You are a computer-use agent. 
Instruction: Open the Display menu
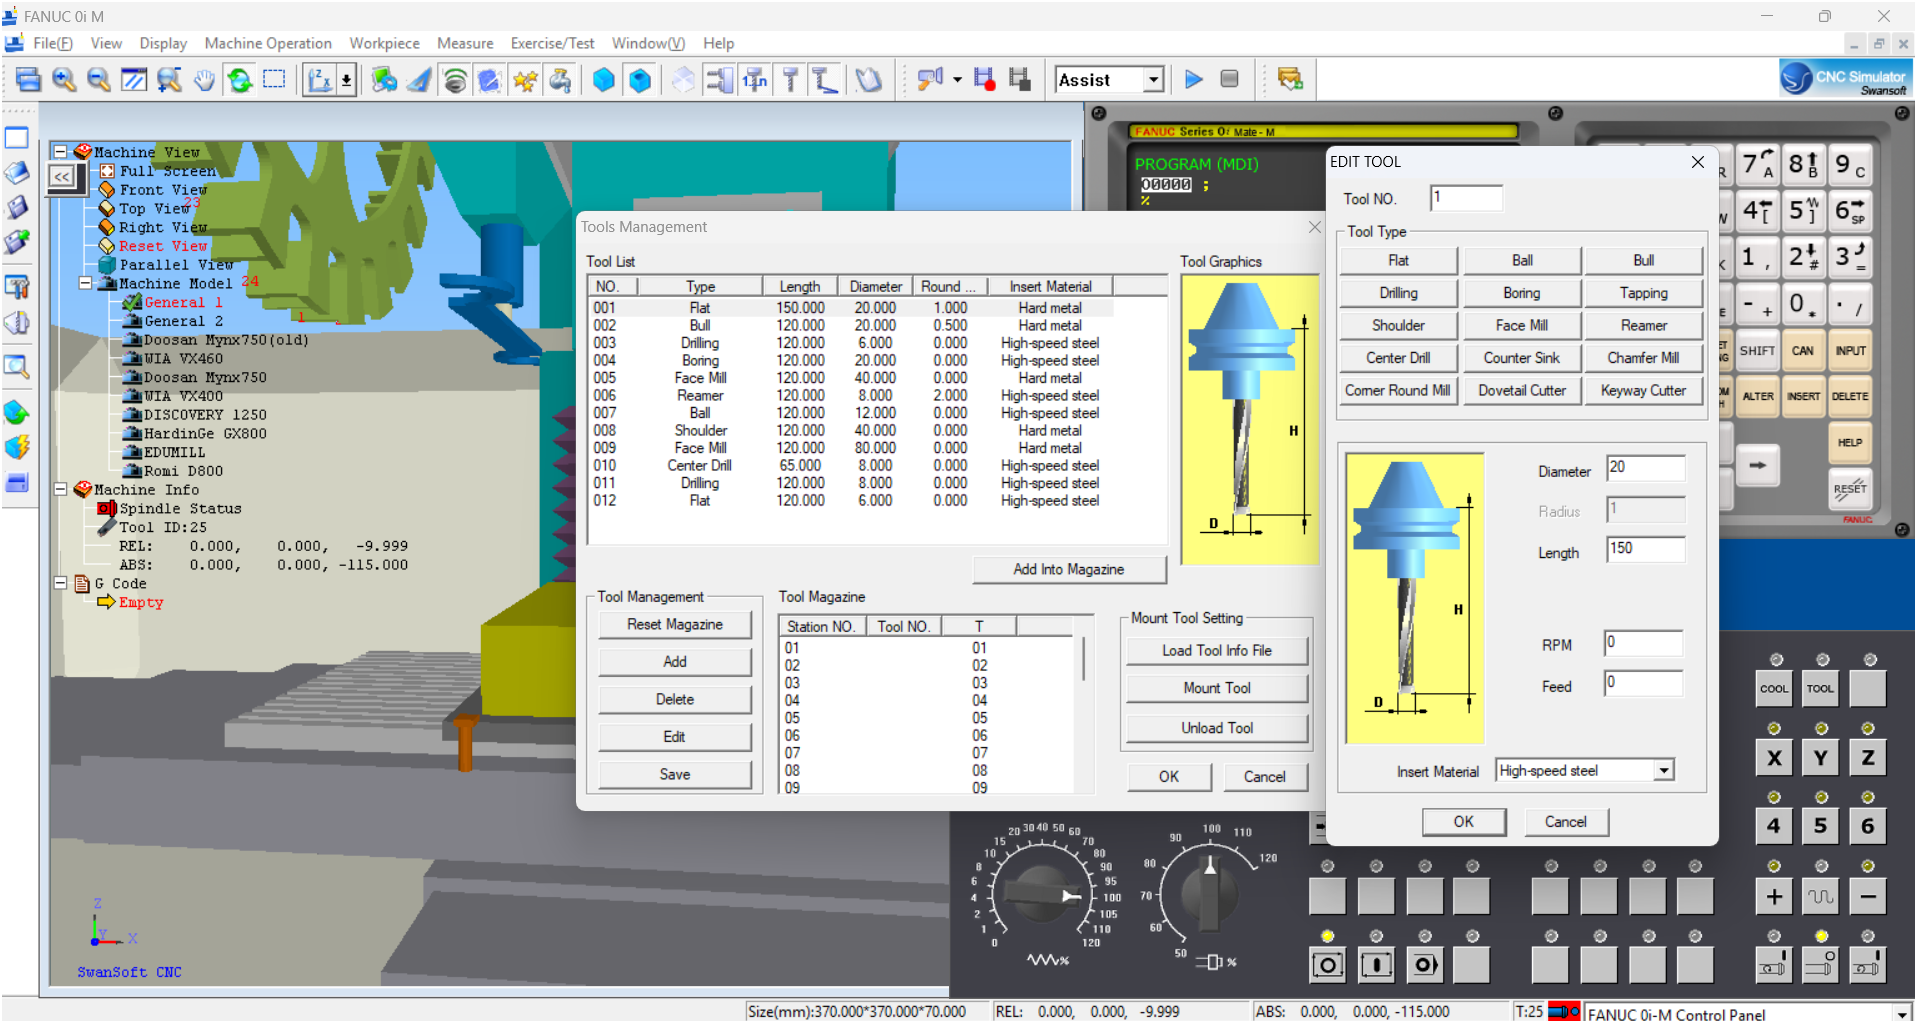(163, 43)
